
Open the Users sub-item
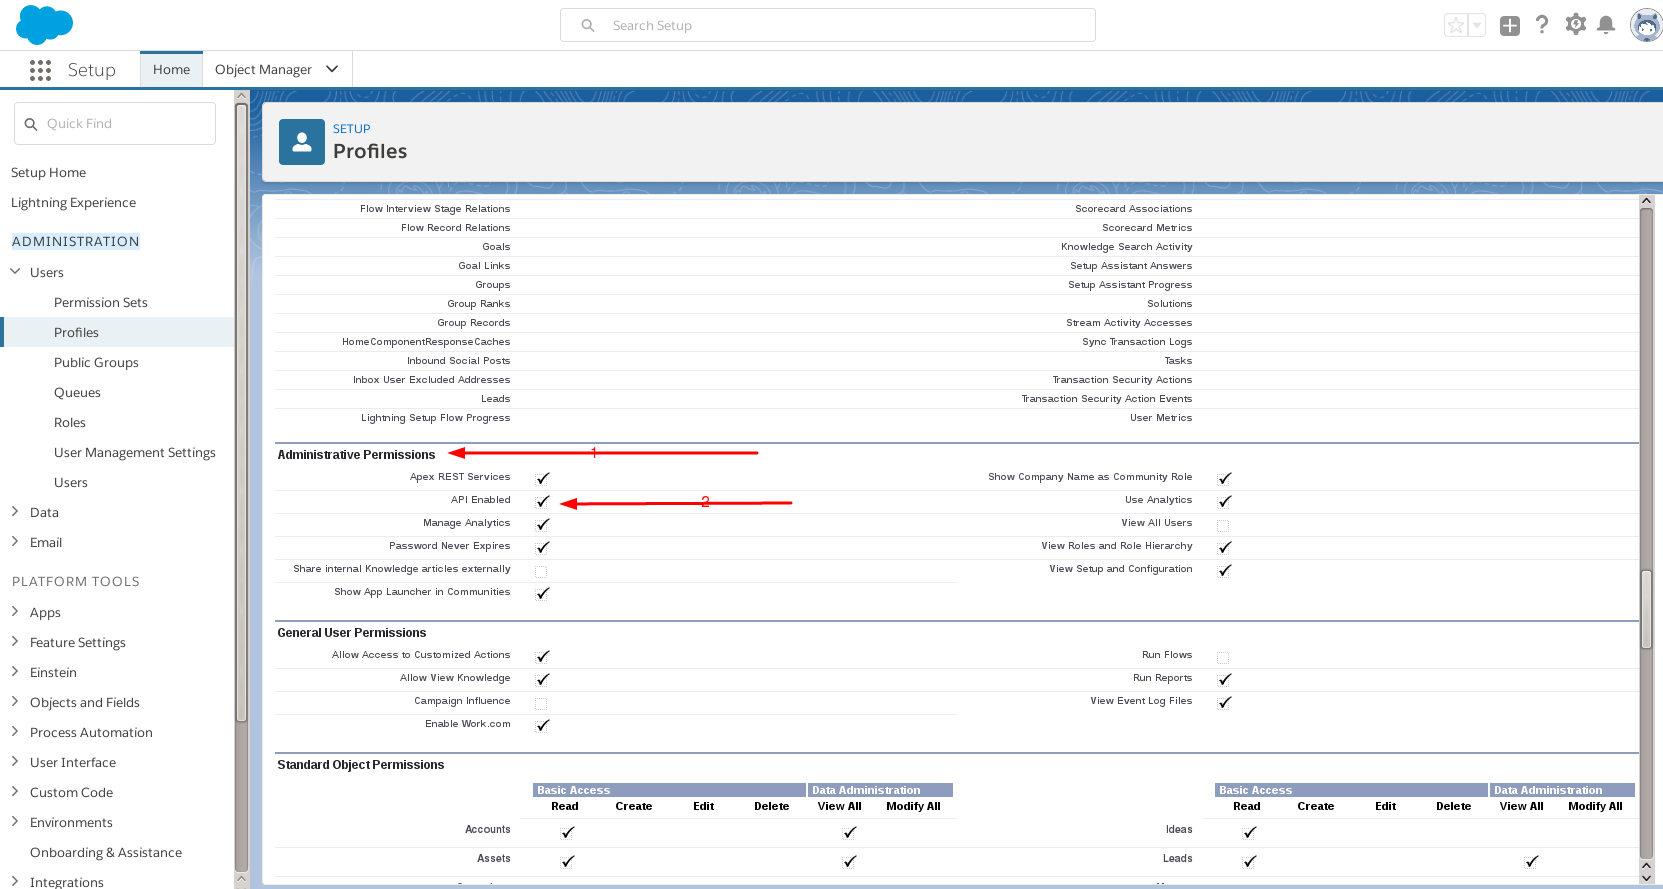[x=71, y=482]
